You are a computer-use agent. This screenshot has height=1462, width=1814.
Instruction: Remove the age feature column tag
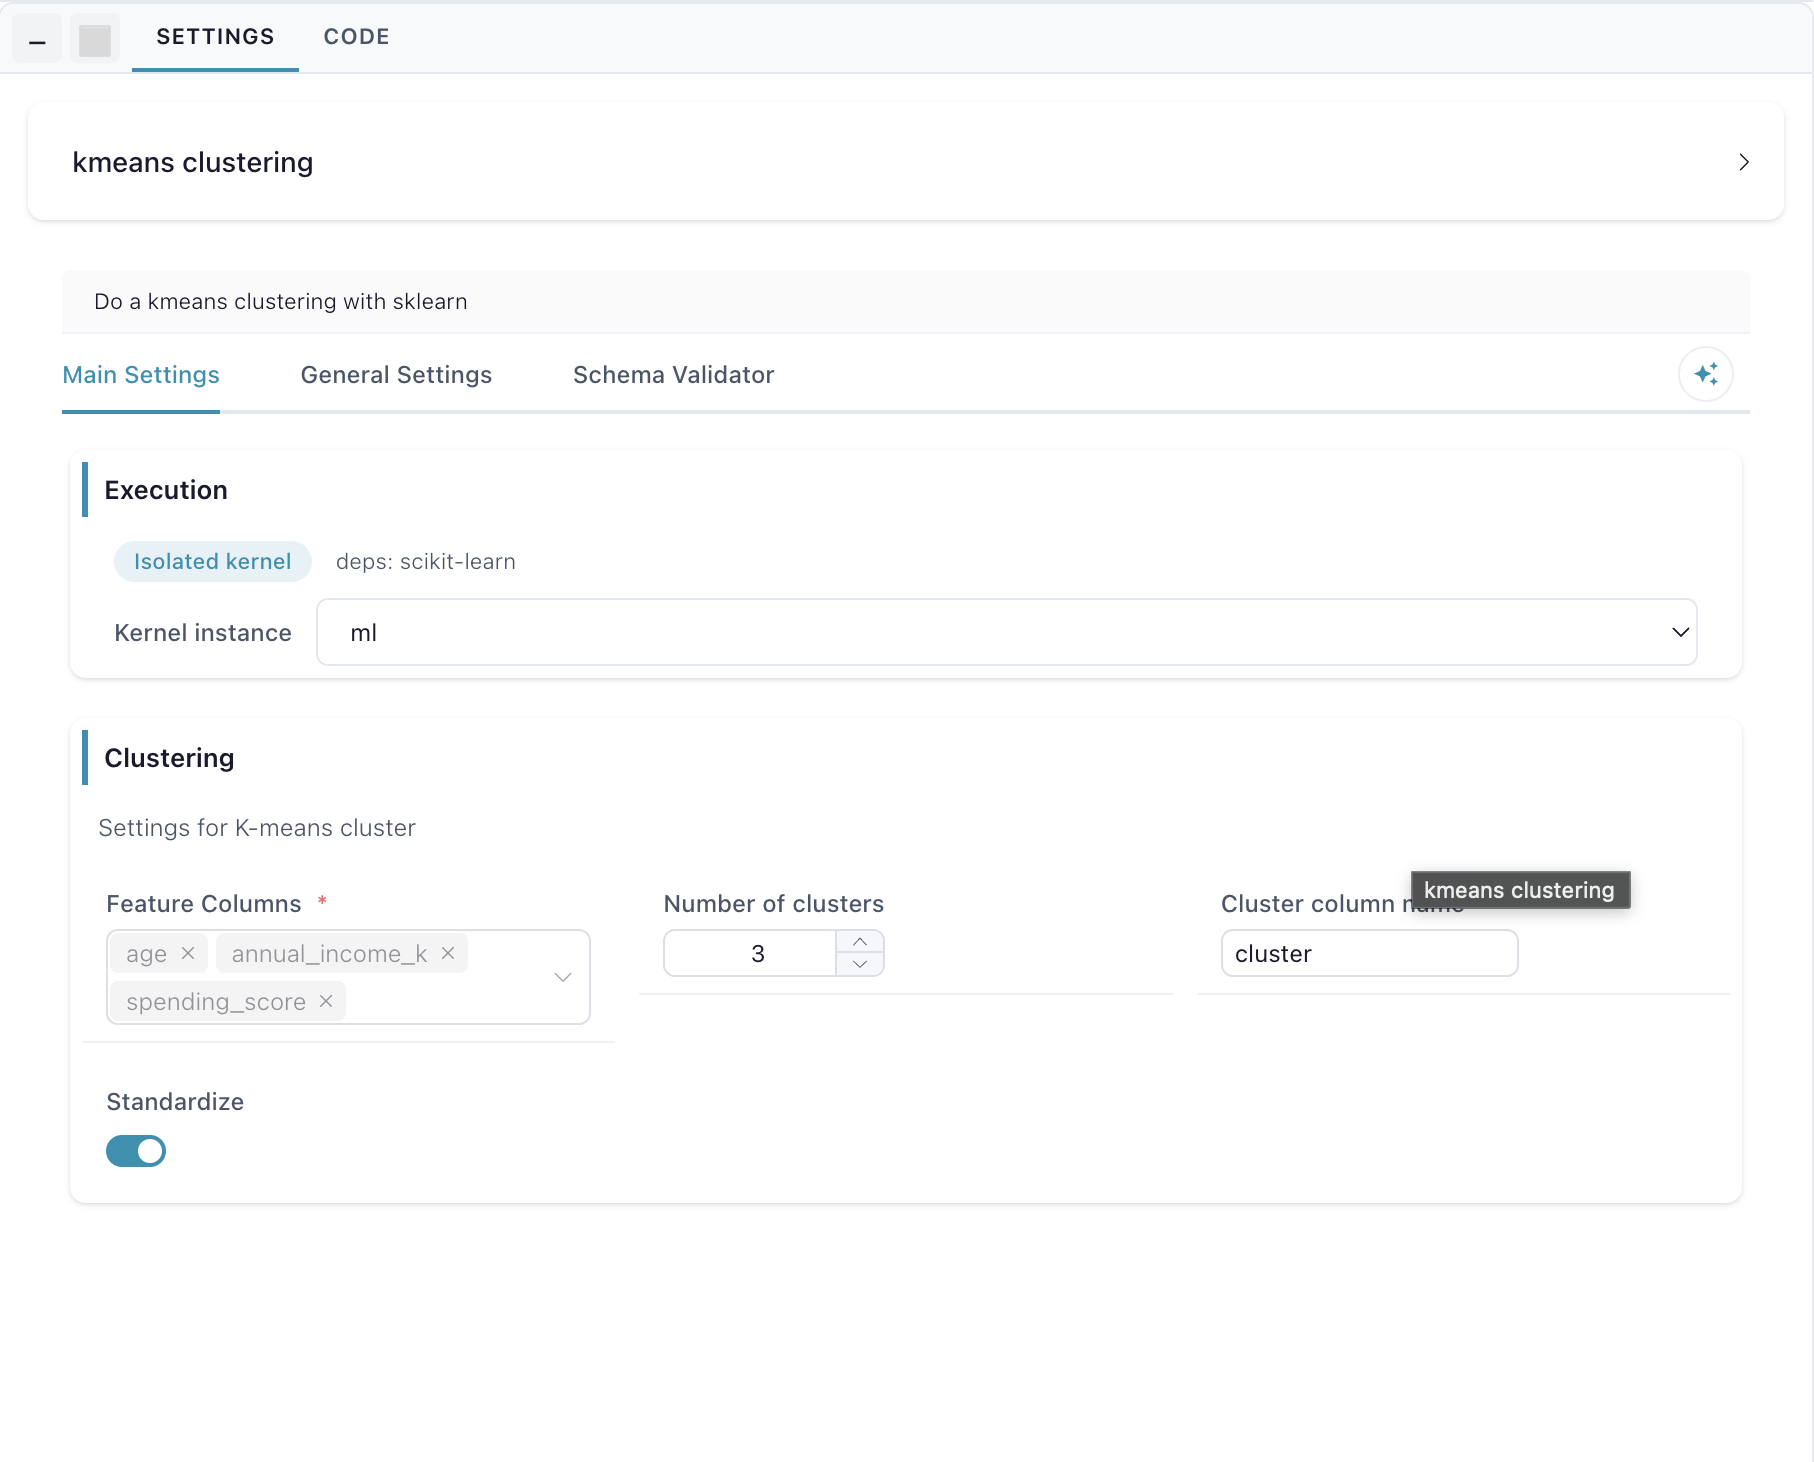pyautogui.click(x=187, y=953)
